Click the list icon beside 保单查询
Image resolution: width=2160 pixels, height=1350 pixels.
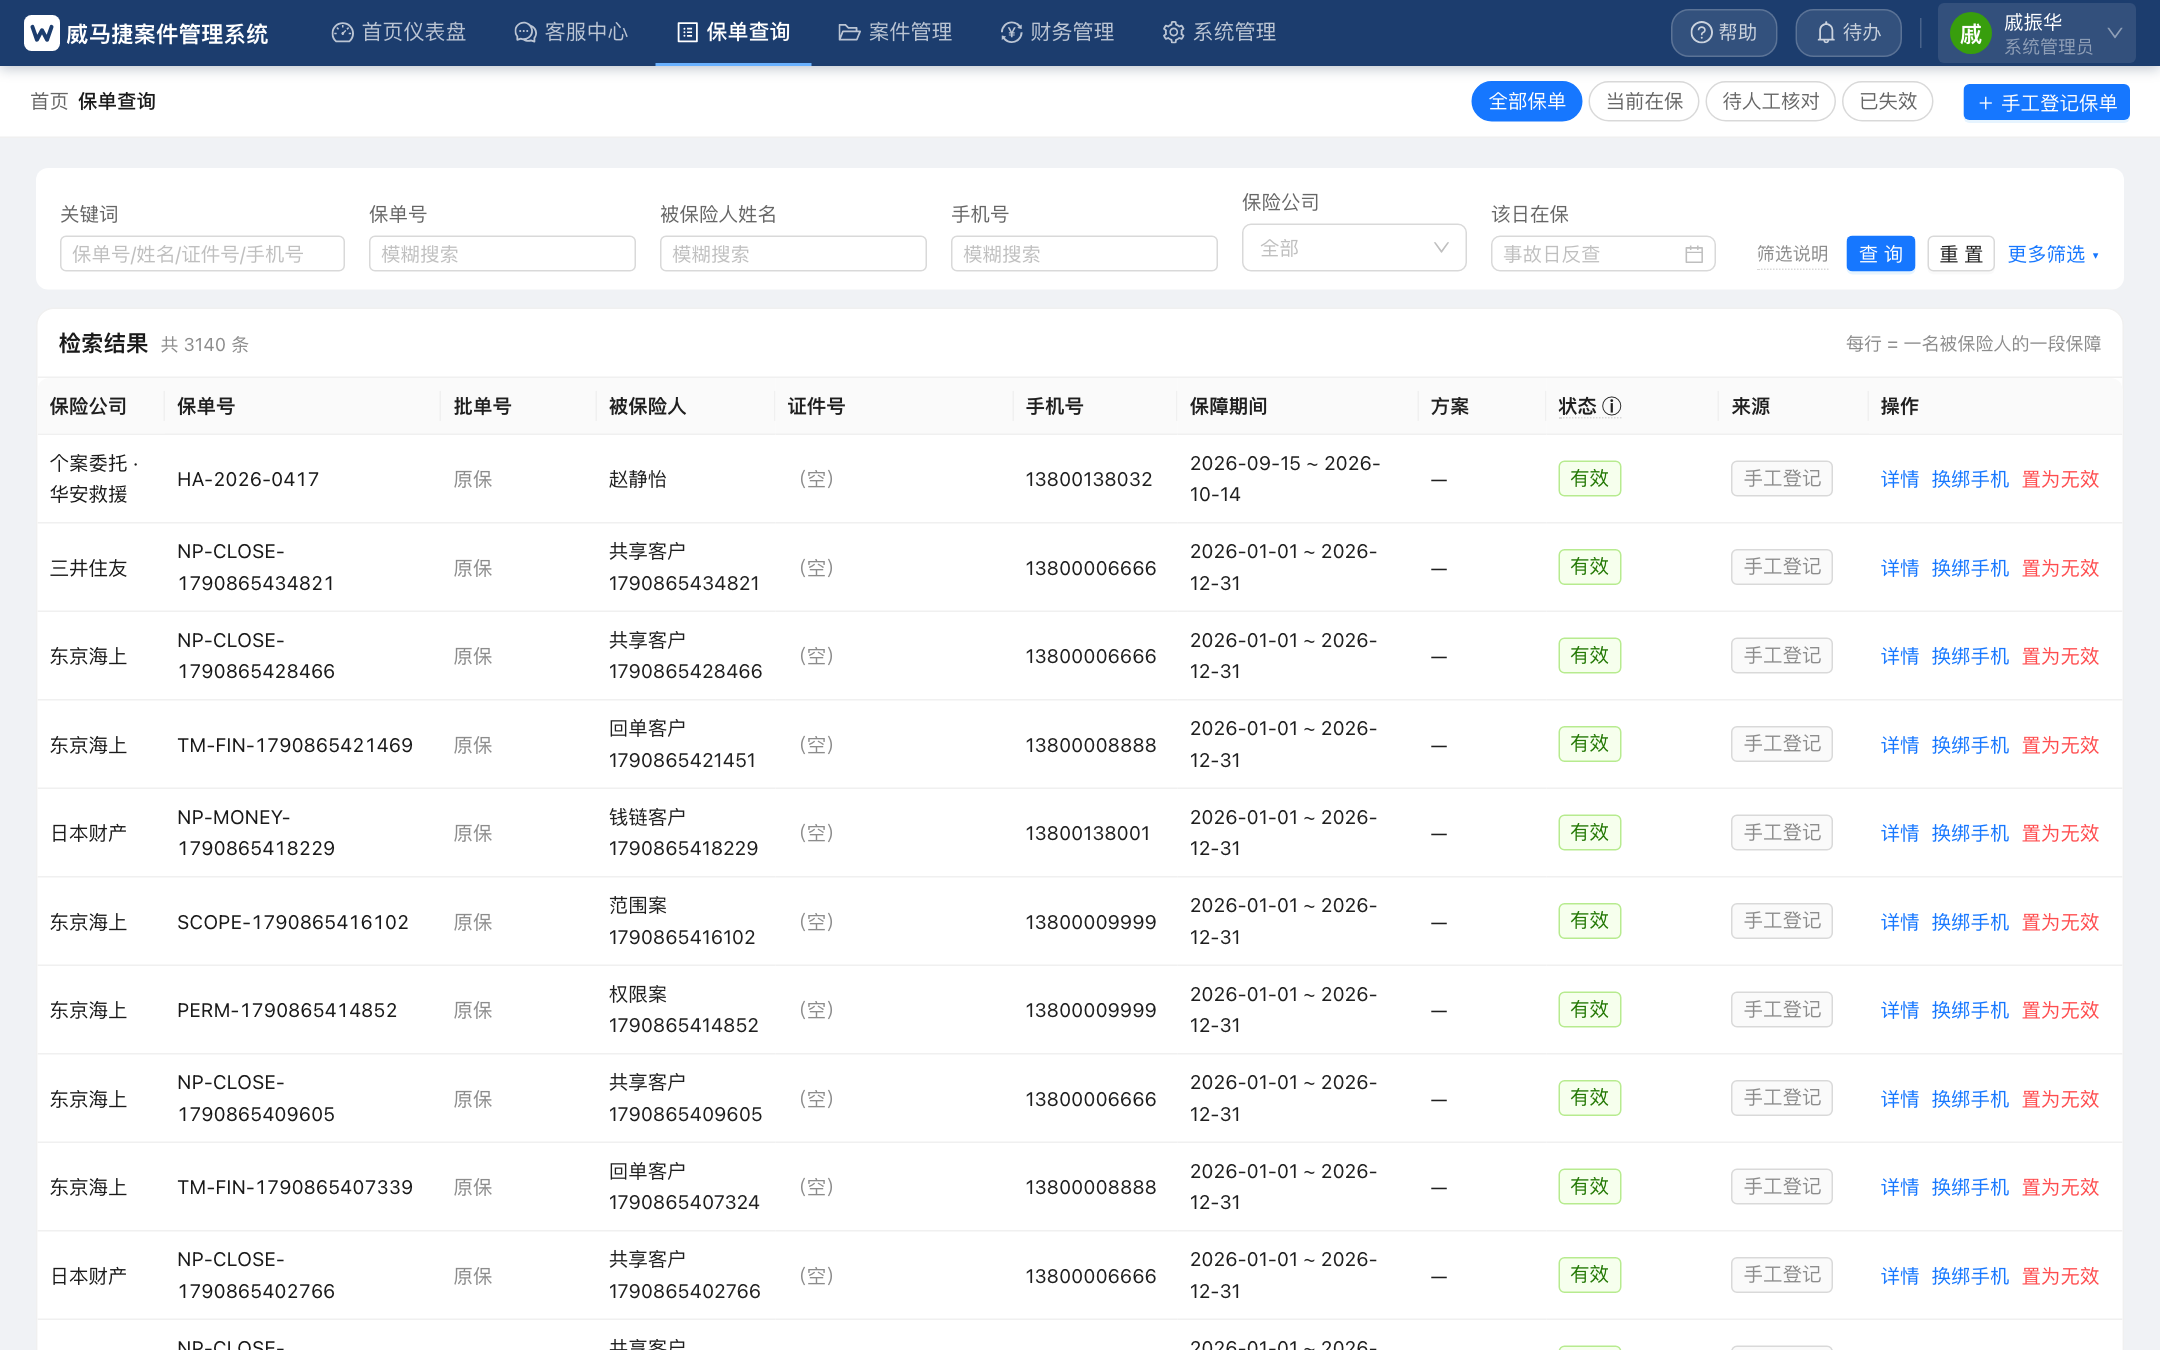pos(687,33)
